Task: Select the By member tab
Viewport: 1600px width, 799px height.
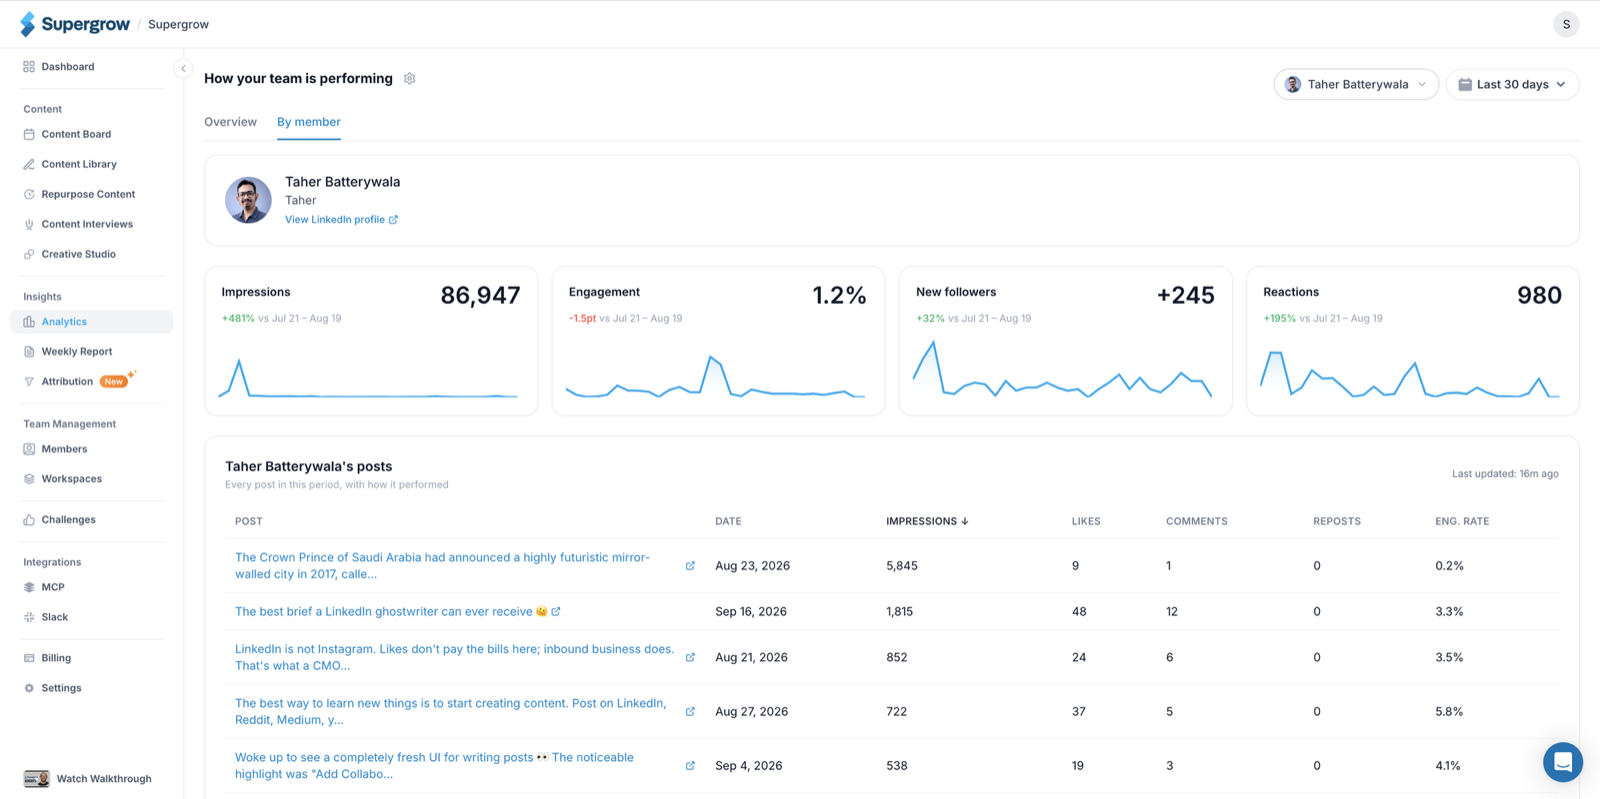Action: point(309,122)
